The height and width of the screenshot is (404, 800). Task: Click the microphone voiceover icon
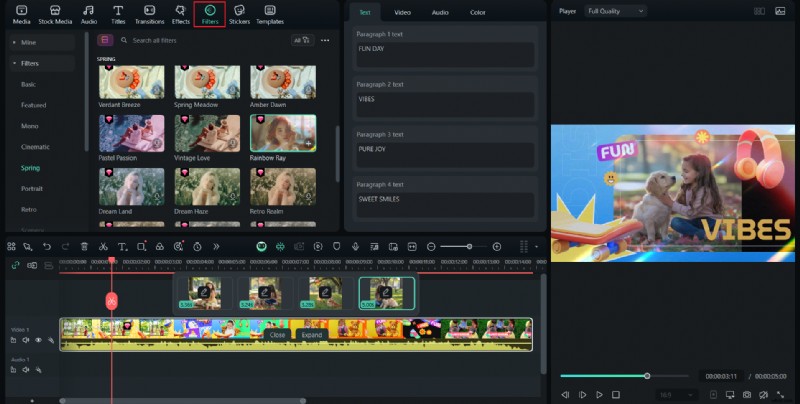pyautogui.click(x=356, y=246)
